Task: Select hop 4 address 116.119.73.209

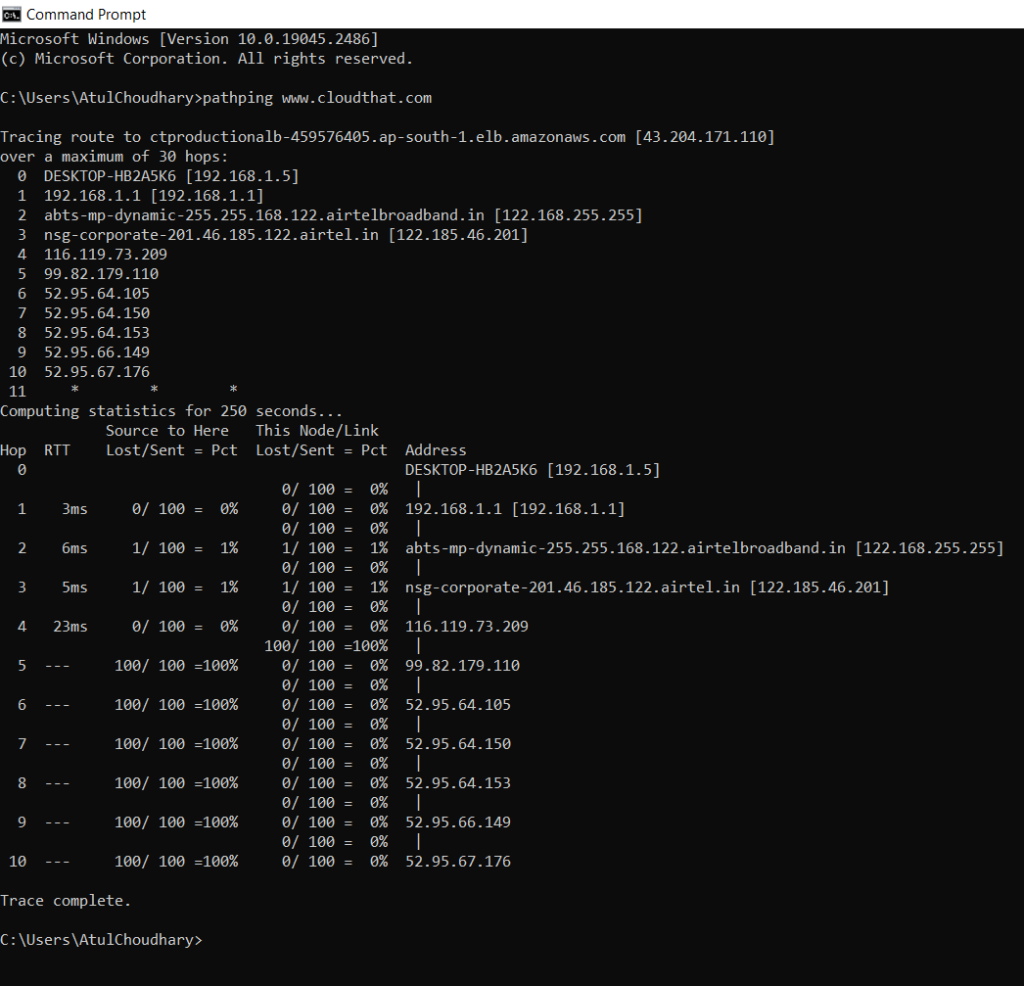Action: tap(105, 253)
